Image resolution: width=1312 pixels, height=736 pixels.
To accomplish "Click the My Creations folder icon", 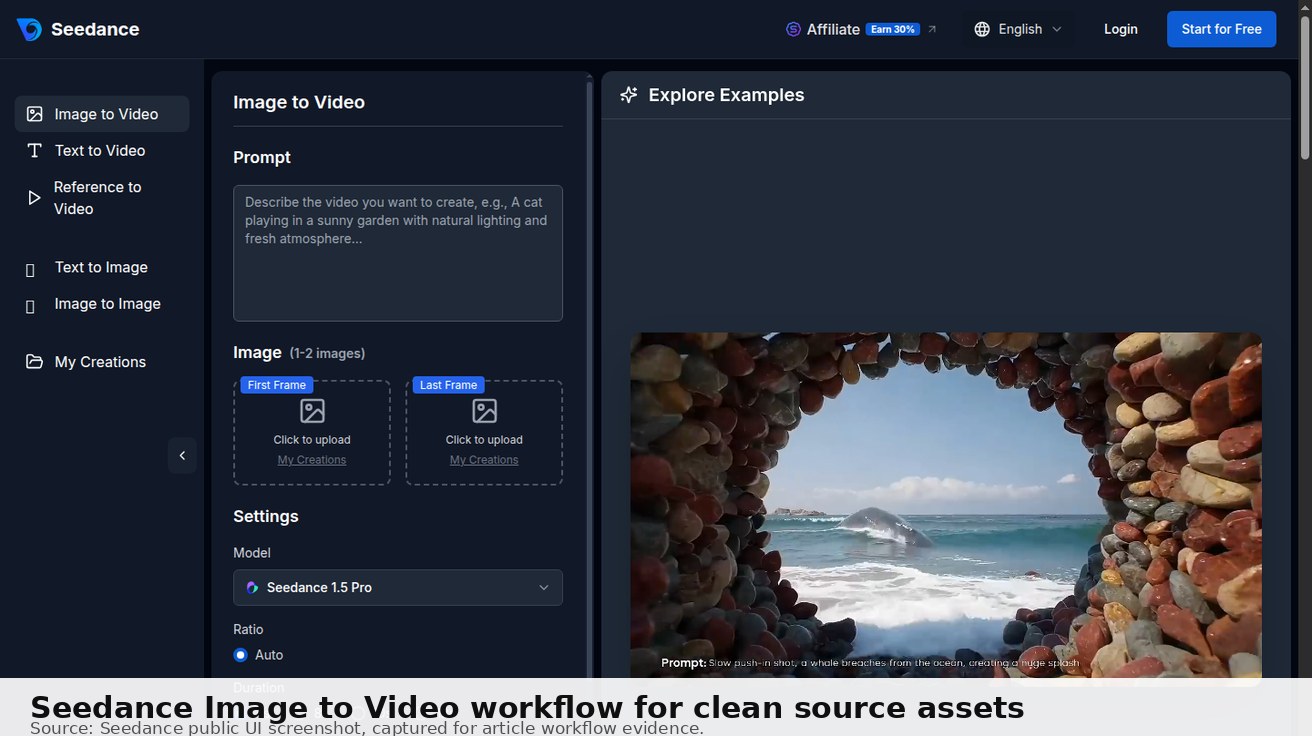I will 35,362.
